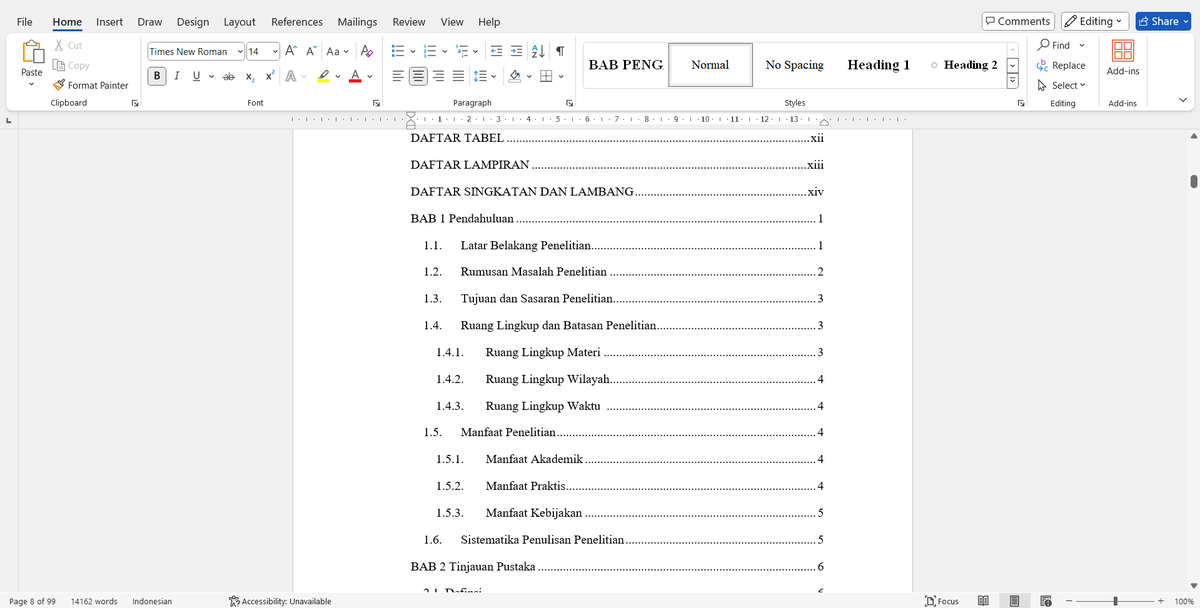Collapse the ribbon with chevron arrow

[1183, 100]
